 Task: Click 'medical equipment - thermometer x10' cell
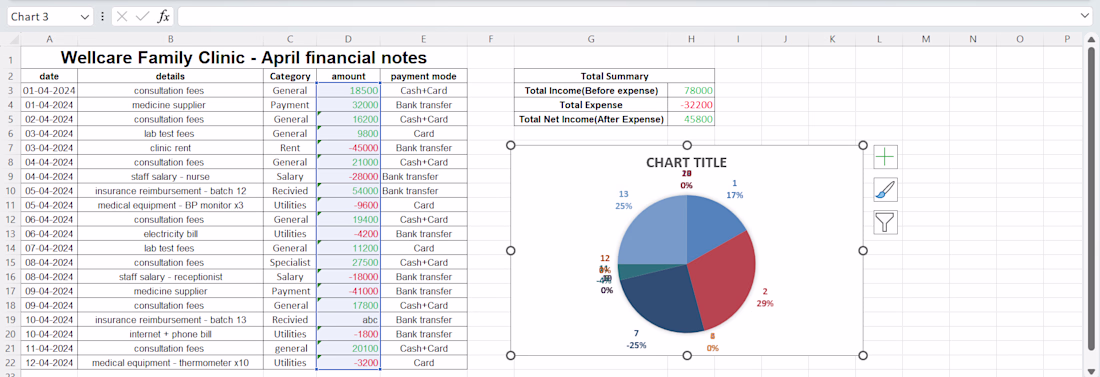(170, 363)
